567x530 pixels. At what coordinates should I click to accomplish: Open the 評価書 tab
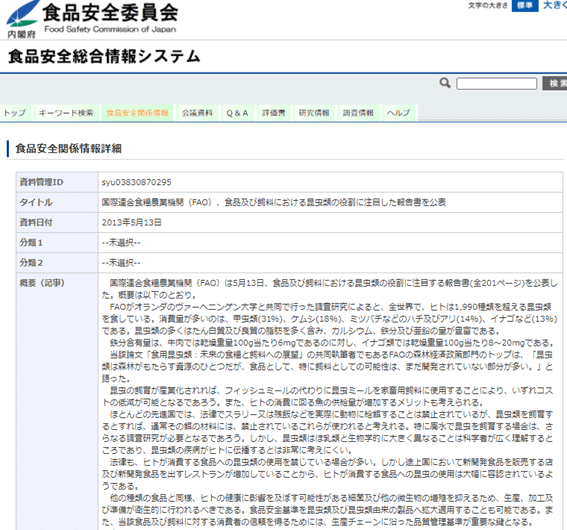click(274, 113)
